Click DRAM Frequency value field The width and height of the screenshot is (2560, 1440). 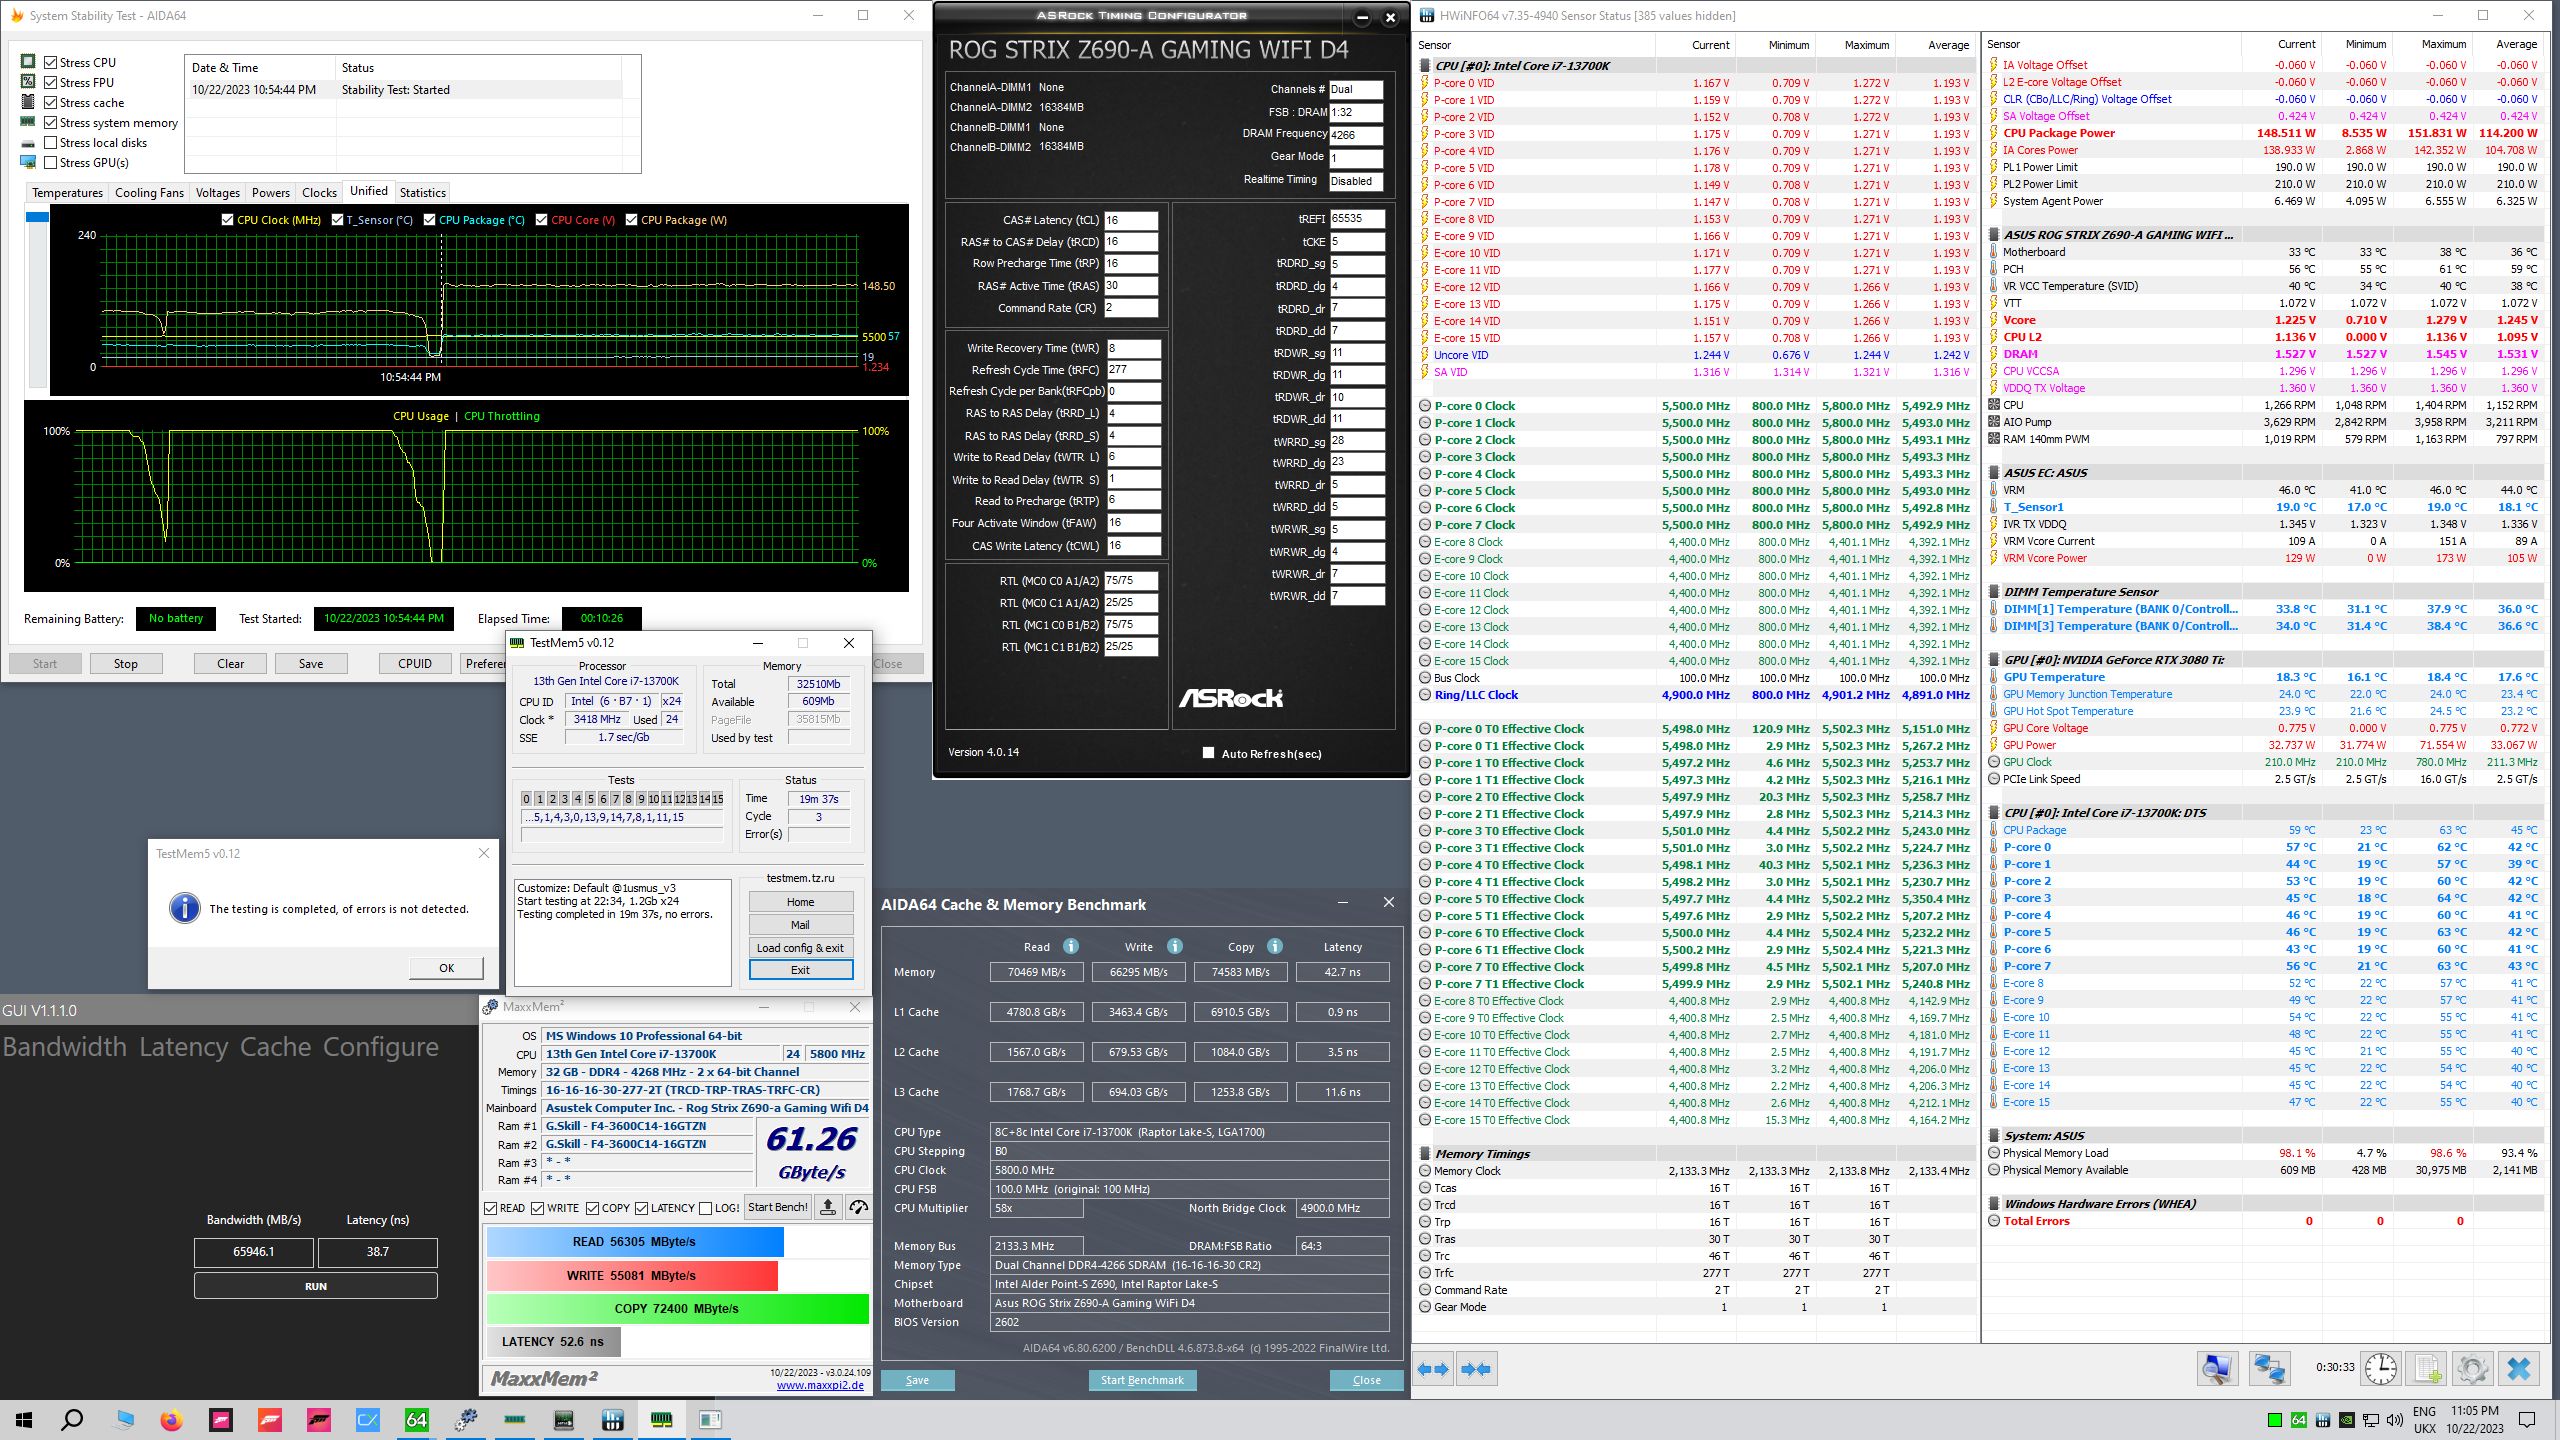click(1356, 135)
